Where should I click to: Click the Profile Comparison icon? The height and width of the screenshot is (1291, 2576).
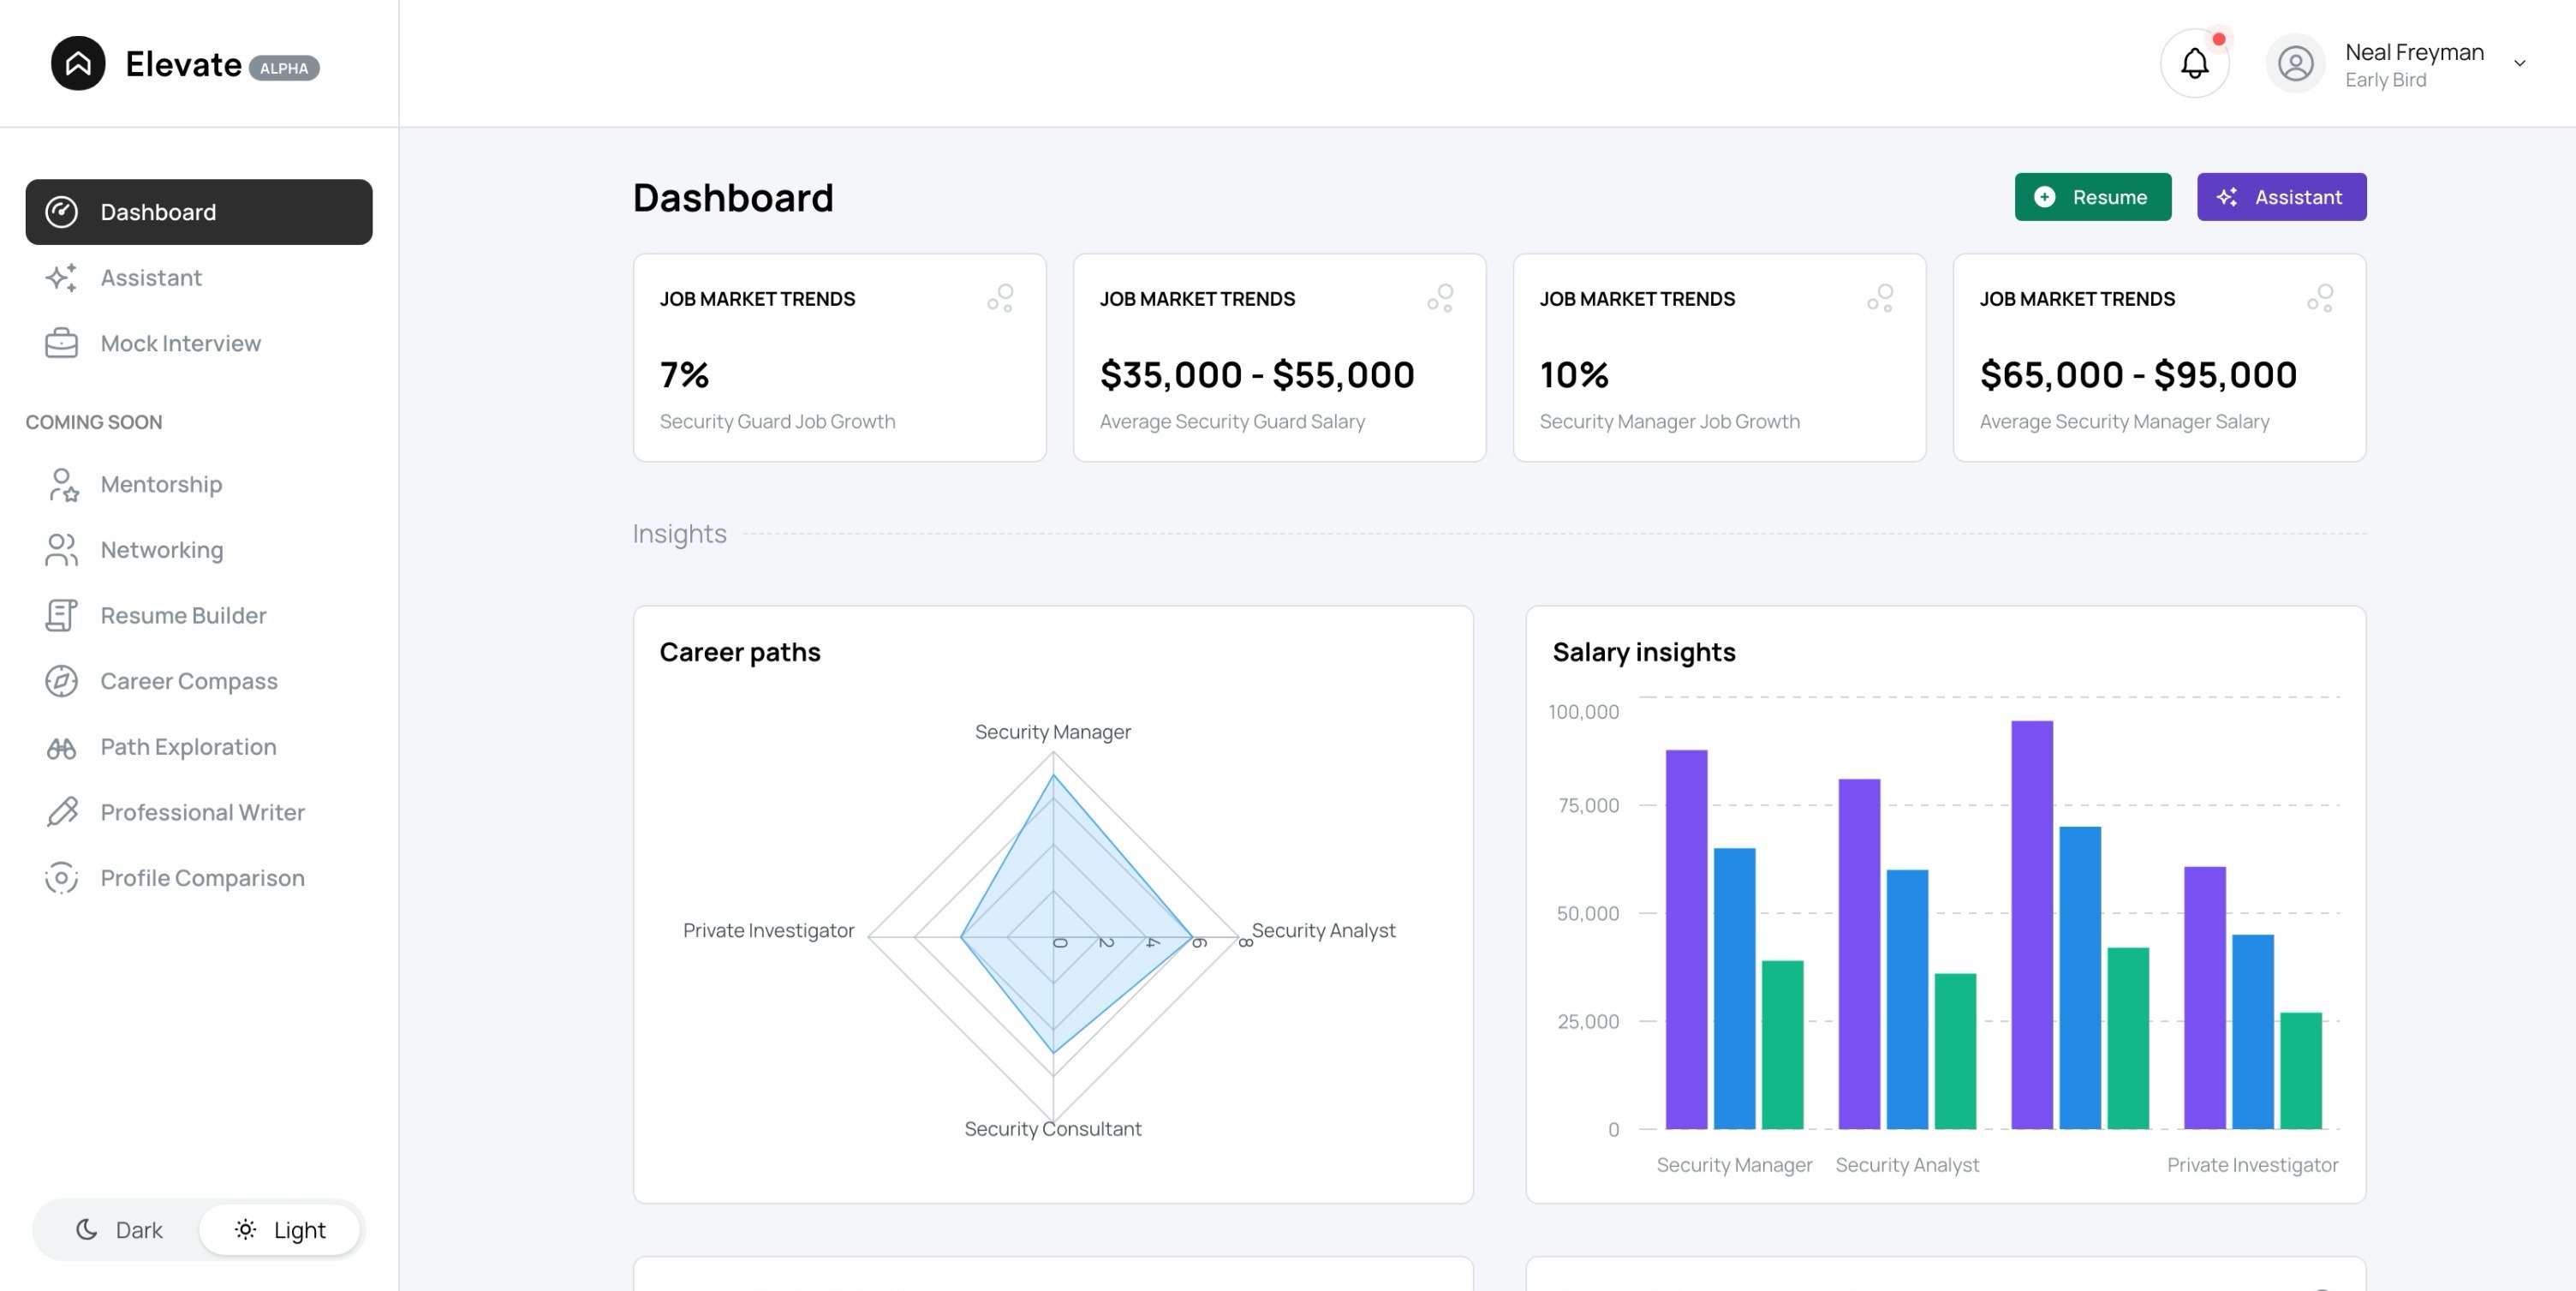(61, 878)
